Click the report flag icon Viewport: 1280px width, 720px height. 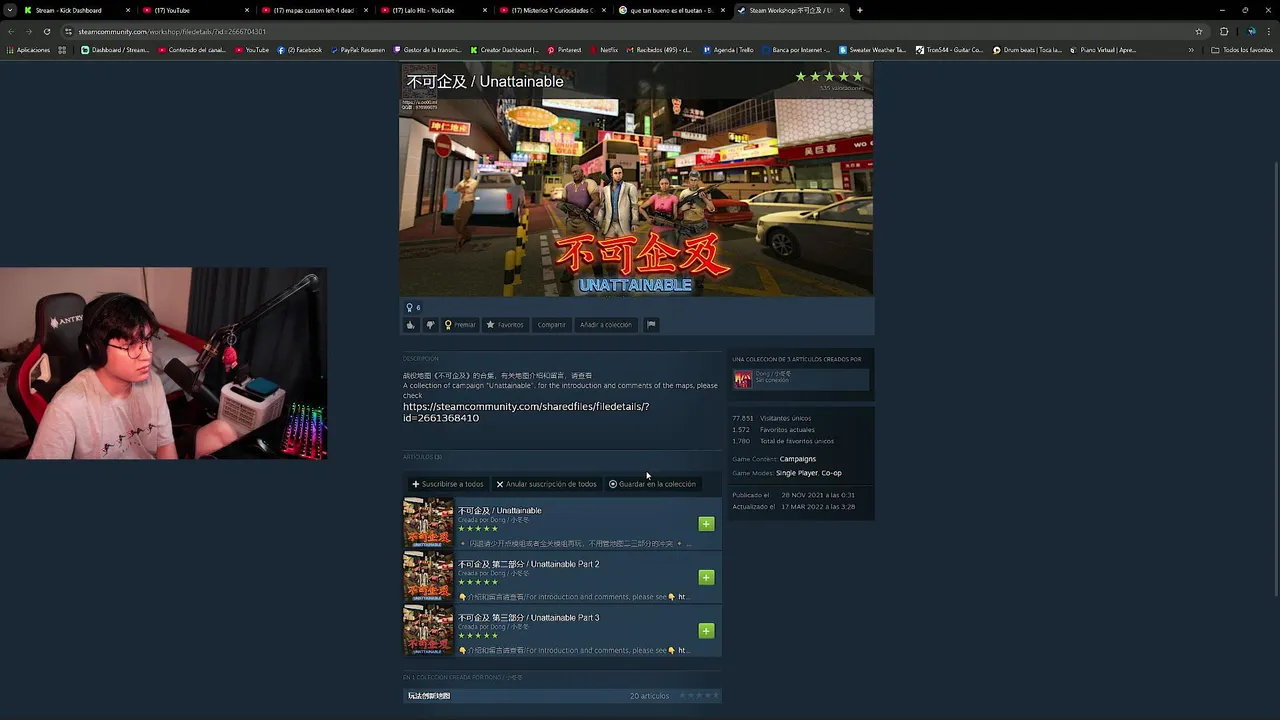pyautogui.click(x=650, y=325)
